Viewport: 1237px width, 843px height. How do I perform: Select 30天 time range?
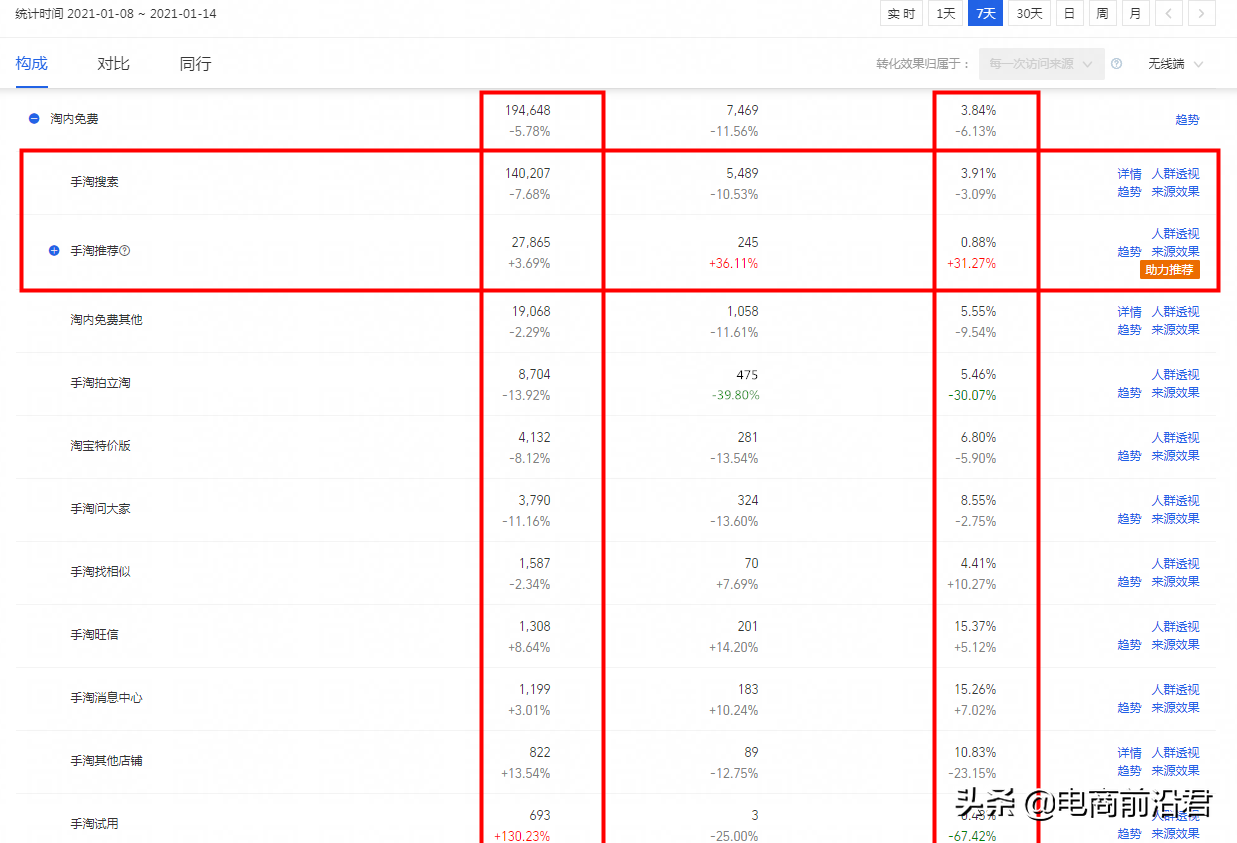[1029, 14]
